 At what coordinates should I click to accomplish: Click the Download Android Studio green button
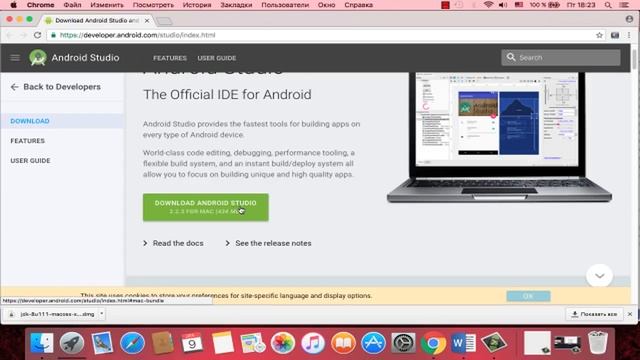(206, 207)
